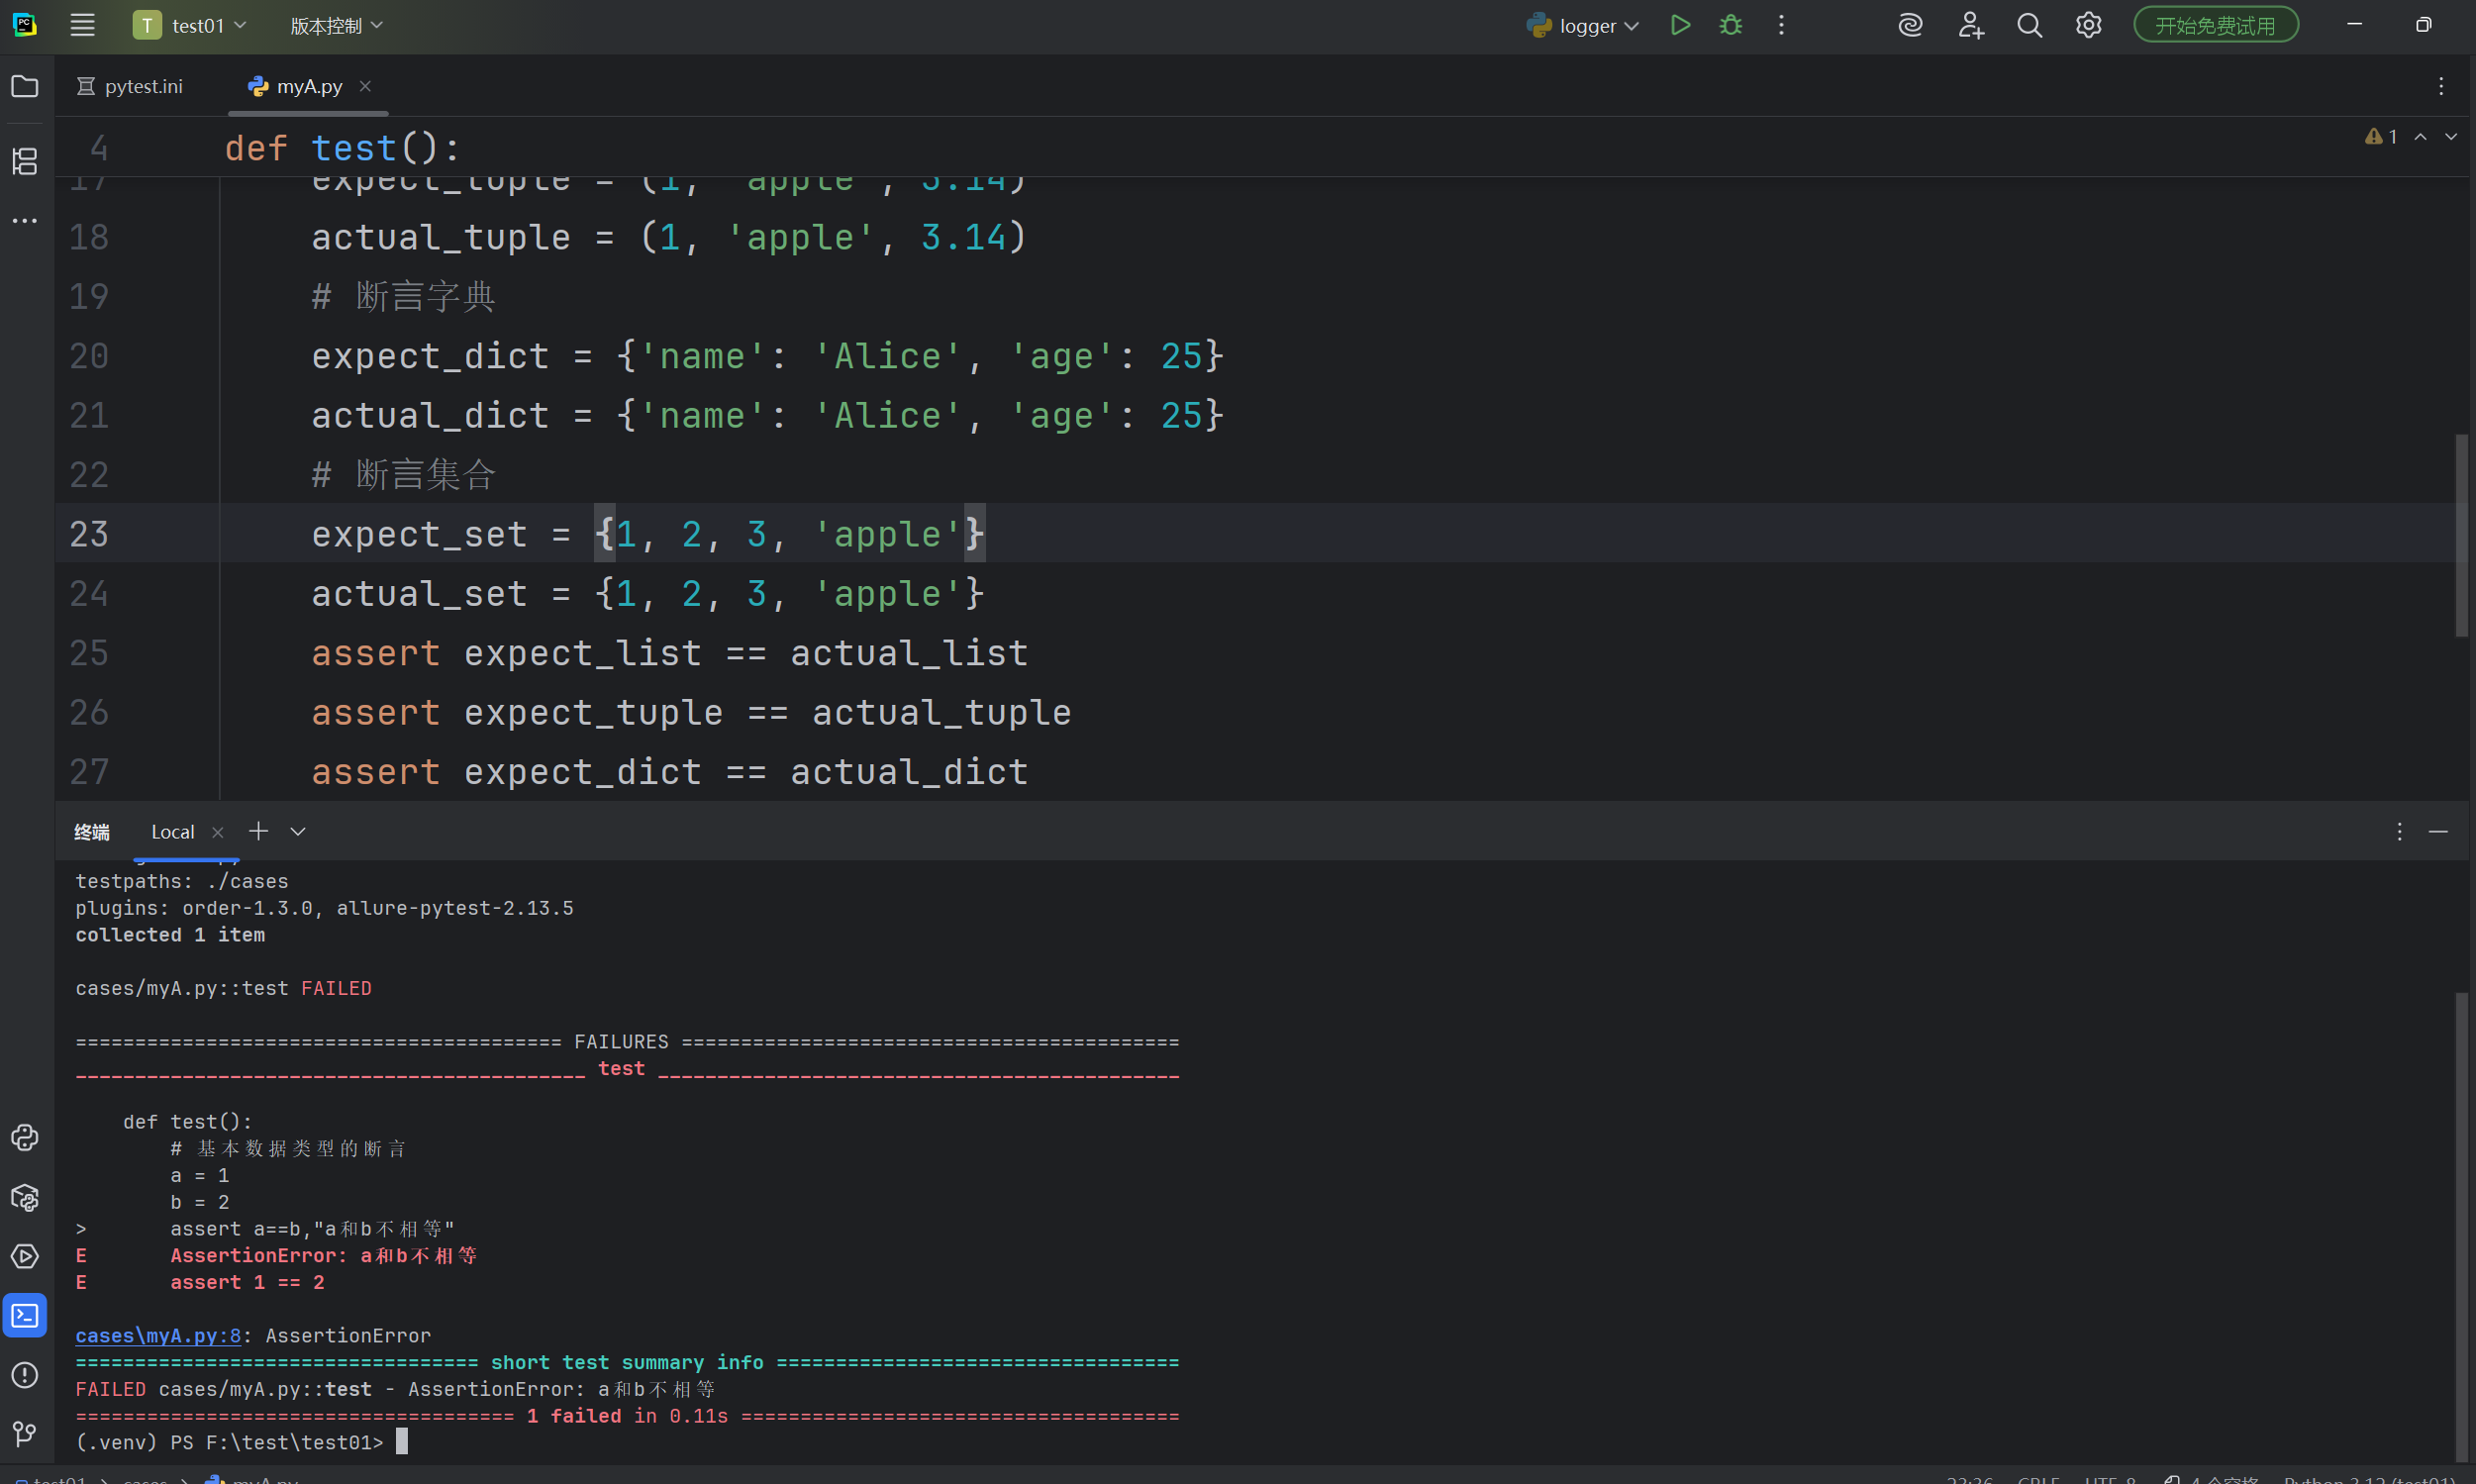Image resolution: width=2476 pixels, height=1484 pixels.
Task: Click the 开始免费试用 button
Action: [x=2215, y=26]
